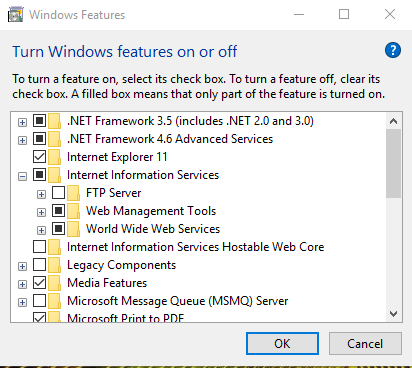Image resolution: width=412 pixels, height=368 pixels.
Task: Toggle the .NET Framework 4.6 Advanced Services checkbox
Action: coord(39,138)
